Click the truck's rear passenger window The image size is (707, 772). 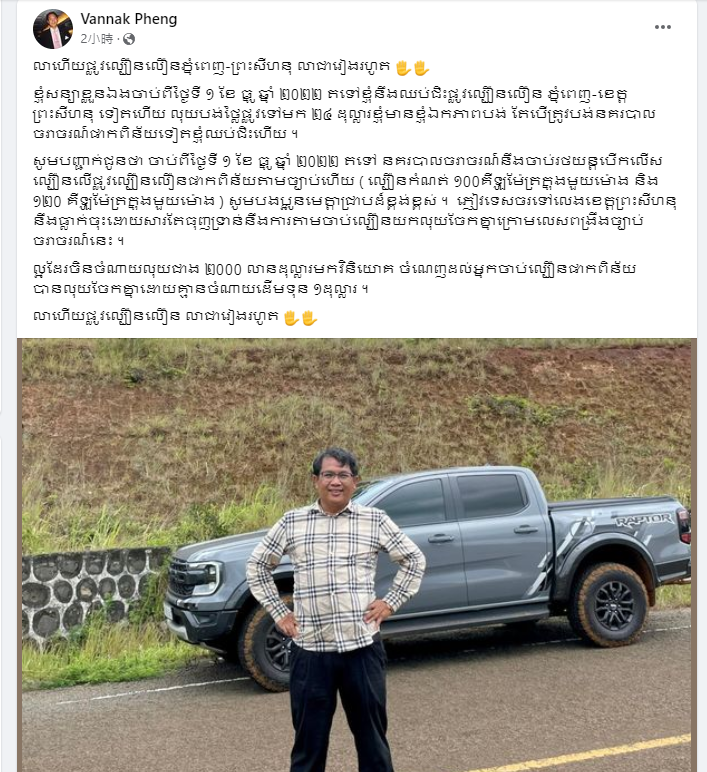490,497
